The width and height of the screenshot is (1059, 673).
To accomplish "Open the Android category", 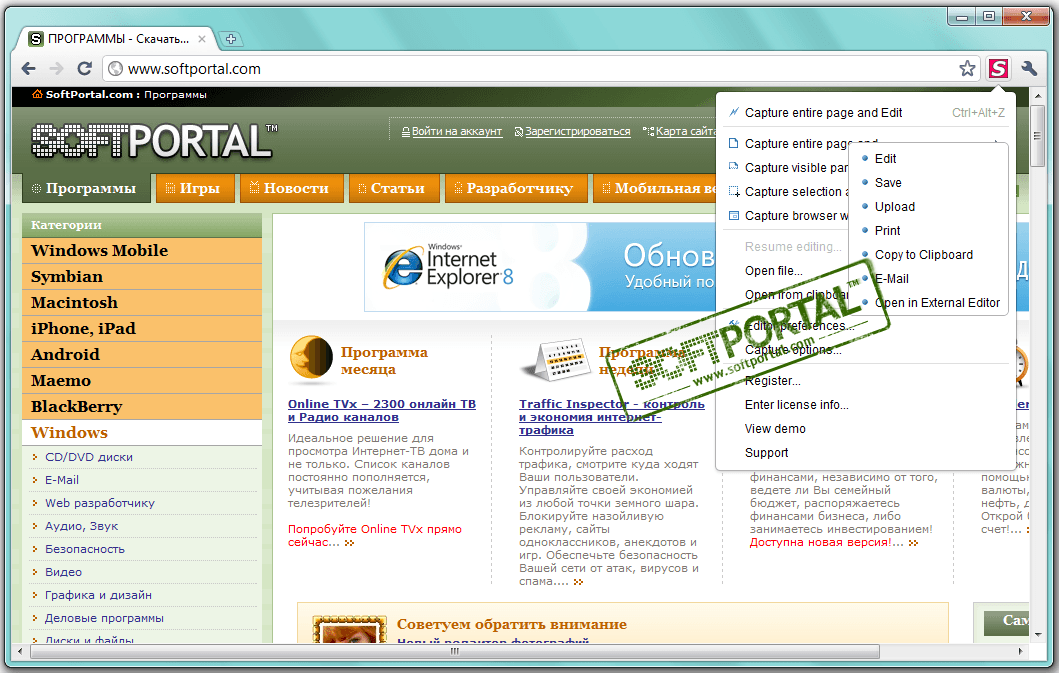I will pyautogui.click(x=142, y=355).
